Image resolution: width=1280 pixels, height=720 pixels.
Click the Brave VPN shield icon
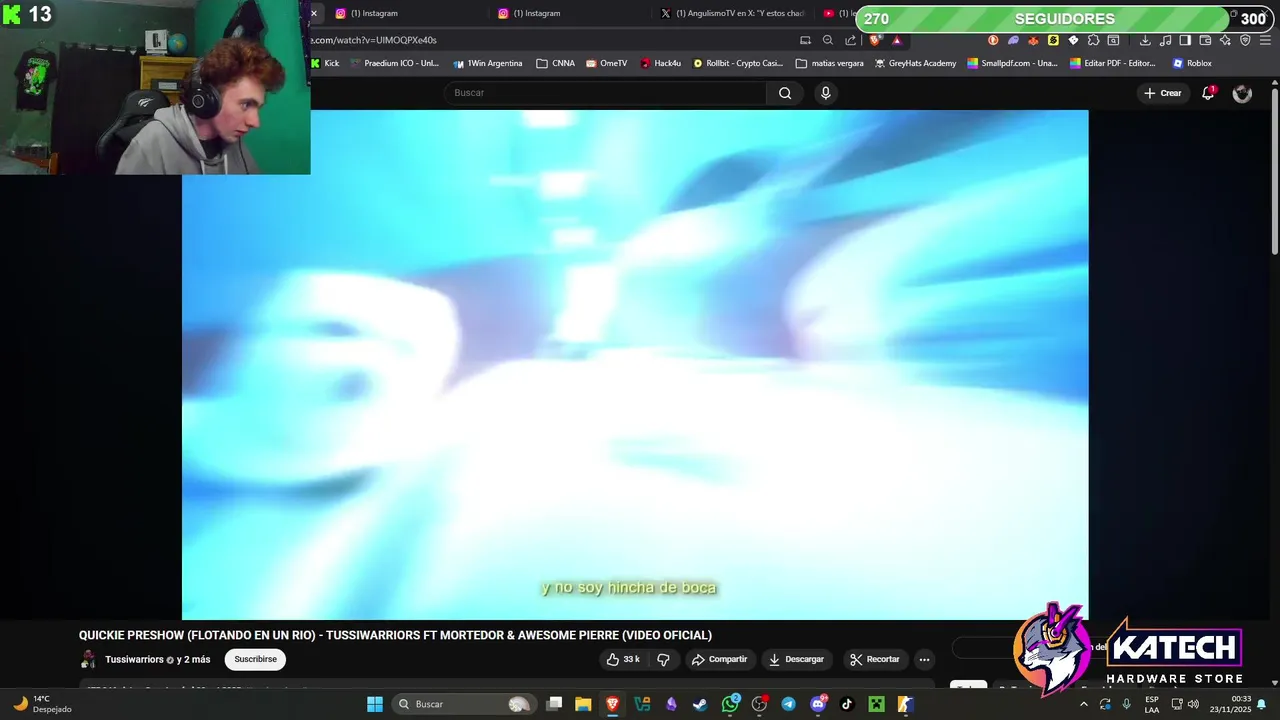coord(1244,40)
